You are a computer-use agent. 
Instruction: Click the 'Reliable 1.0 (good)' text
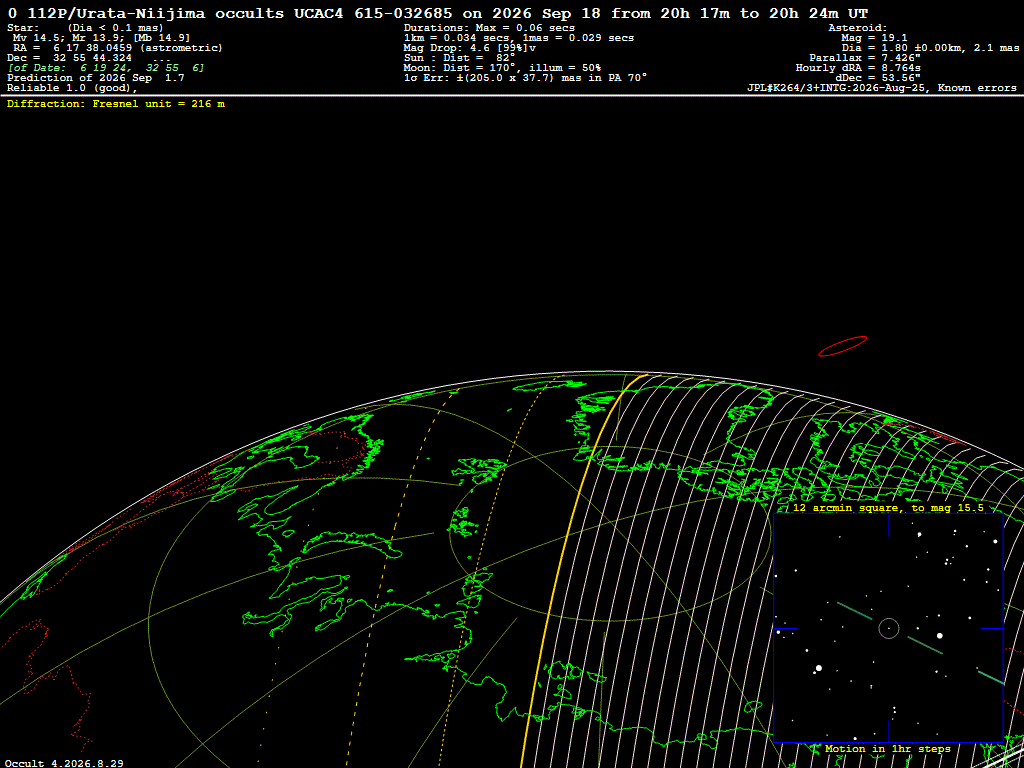pos(72,88)
